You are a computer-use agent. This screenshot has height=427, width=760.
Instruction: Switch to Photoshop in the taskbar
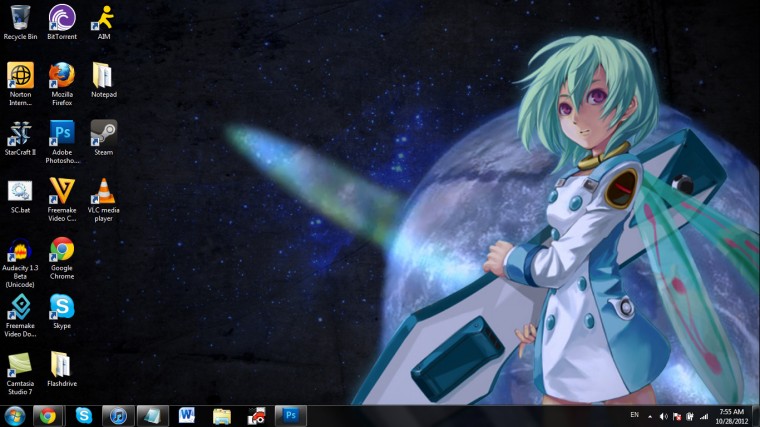pyautogui.click(x=291, y=416)
